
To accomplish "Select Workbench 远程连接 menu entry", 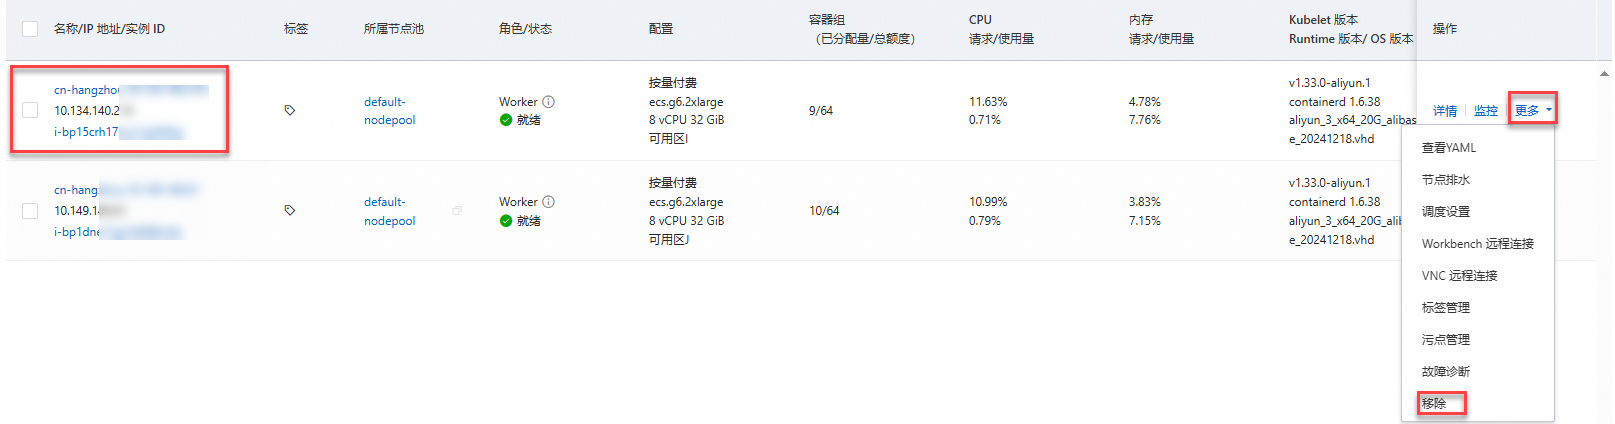I will pyautogui.click(x=1477, y=244).
